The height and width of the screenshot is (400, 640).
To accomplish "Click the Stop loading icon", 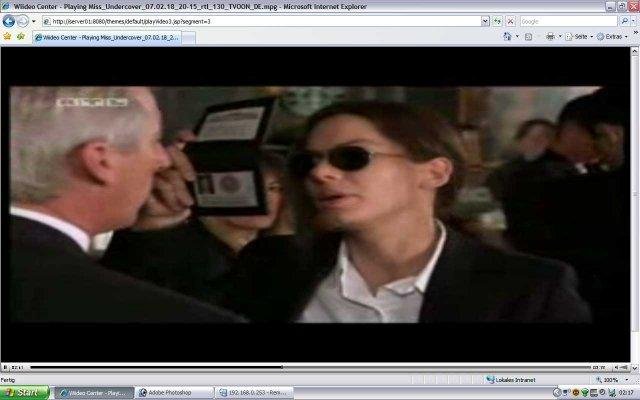I will (x=510, y=21).
